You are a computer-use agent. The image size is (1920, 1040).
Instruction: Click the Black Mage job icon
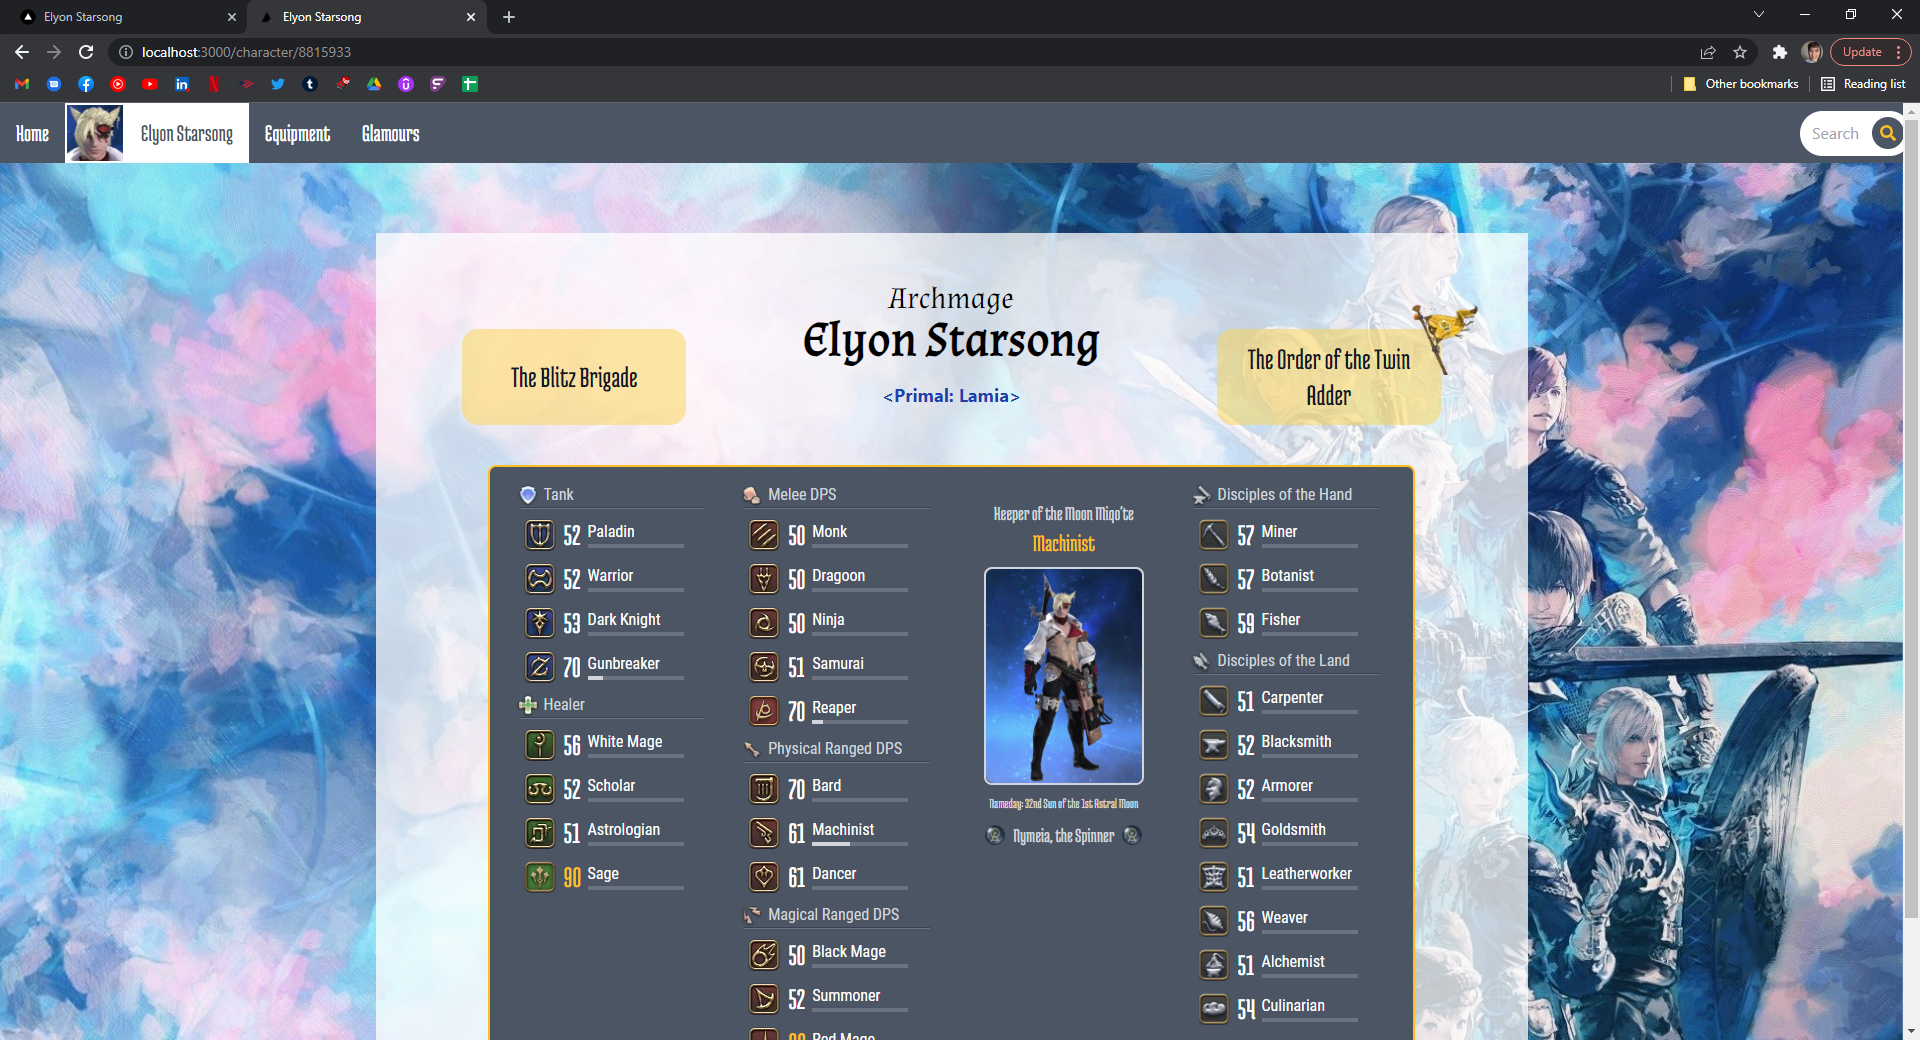coord(764,955)
